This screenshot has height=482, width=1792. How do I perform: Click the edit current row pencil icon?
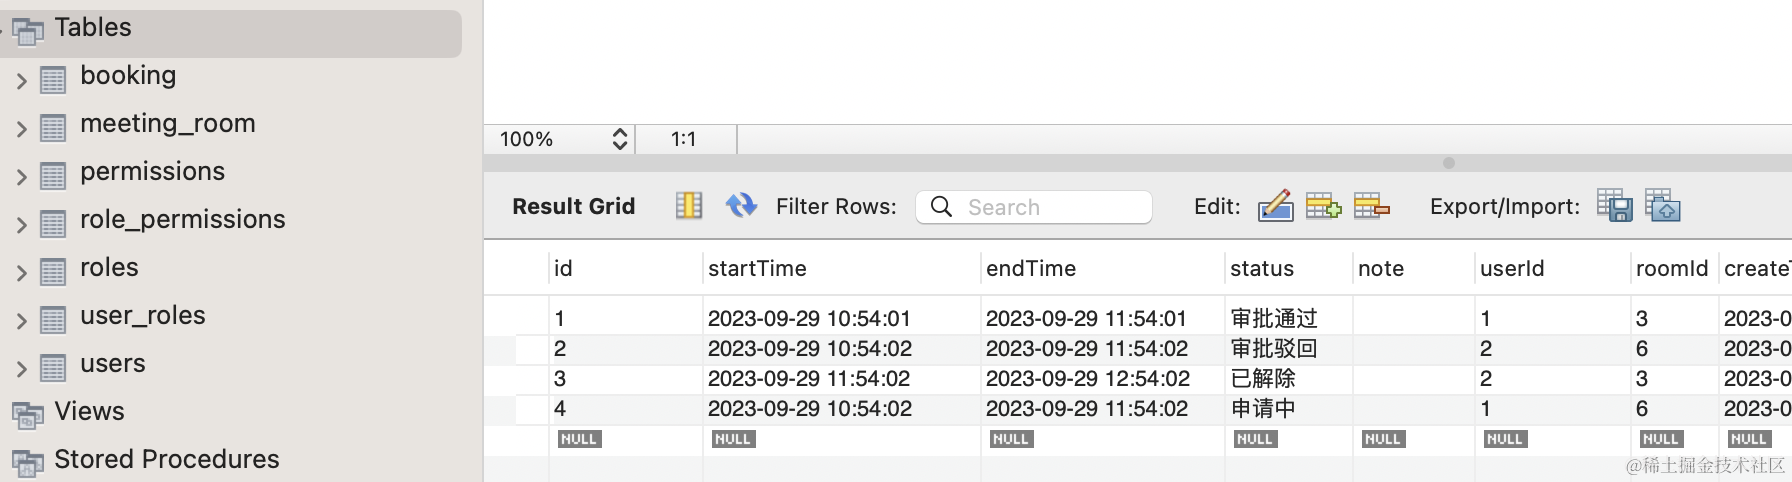click(x=1275, y=206)
